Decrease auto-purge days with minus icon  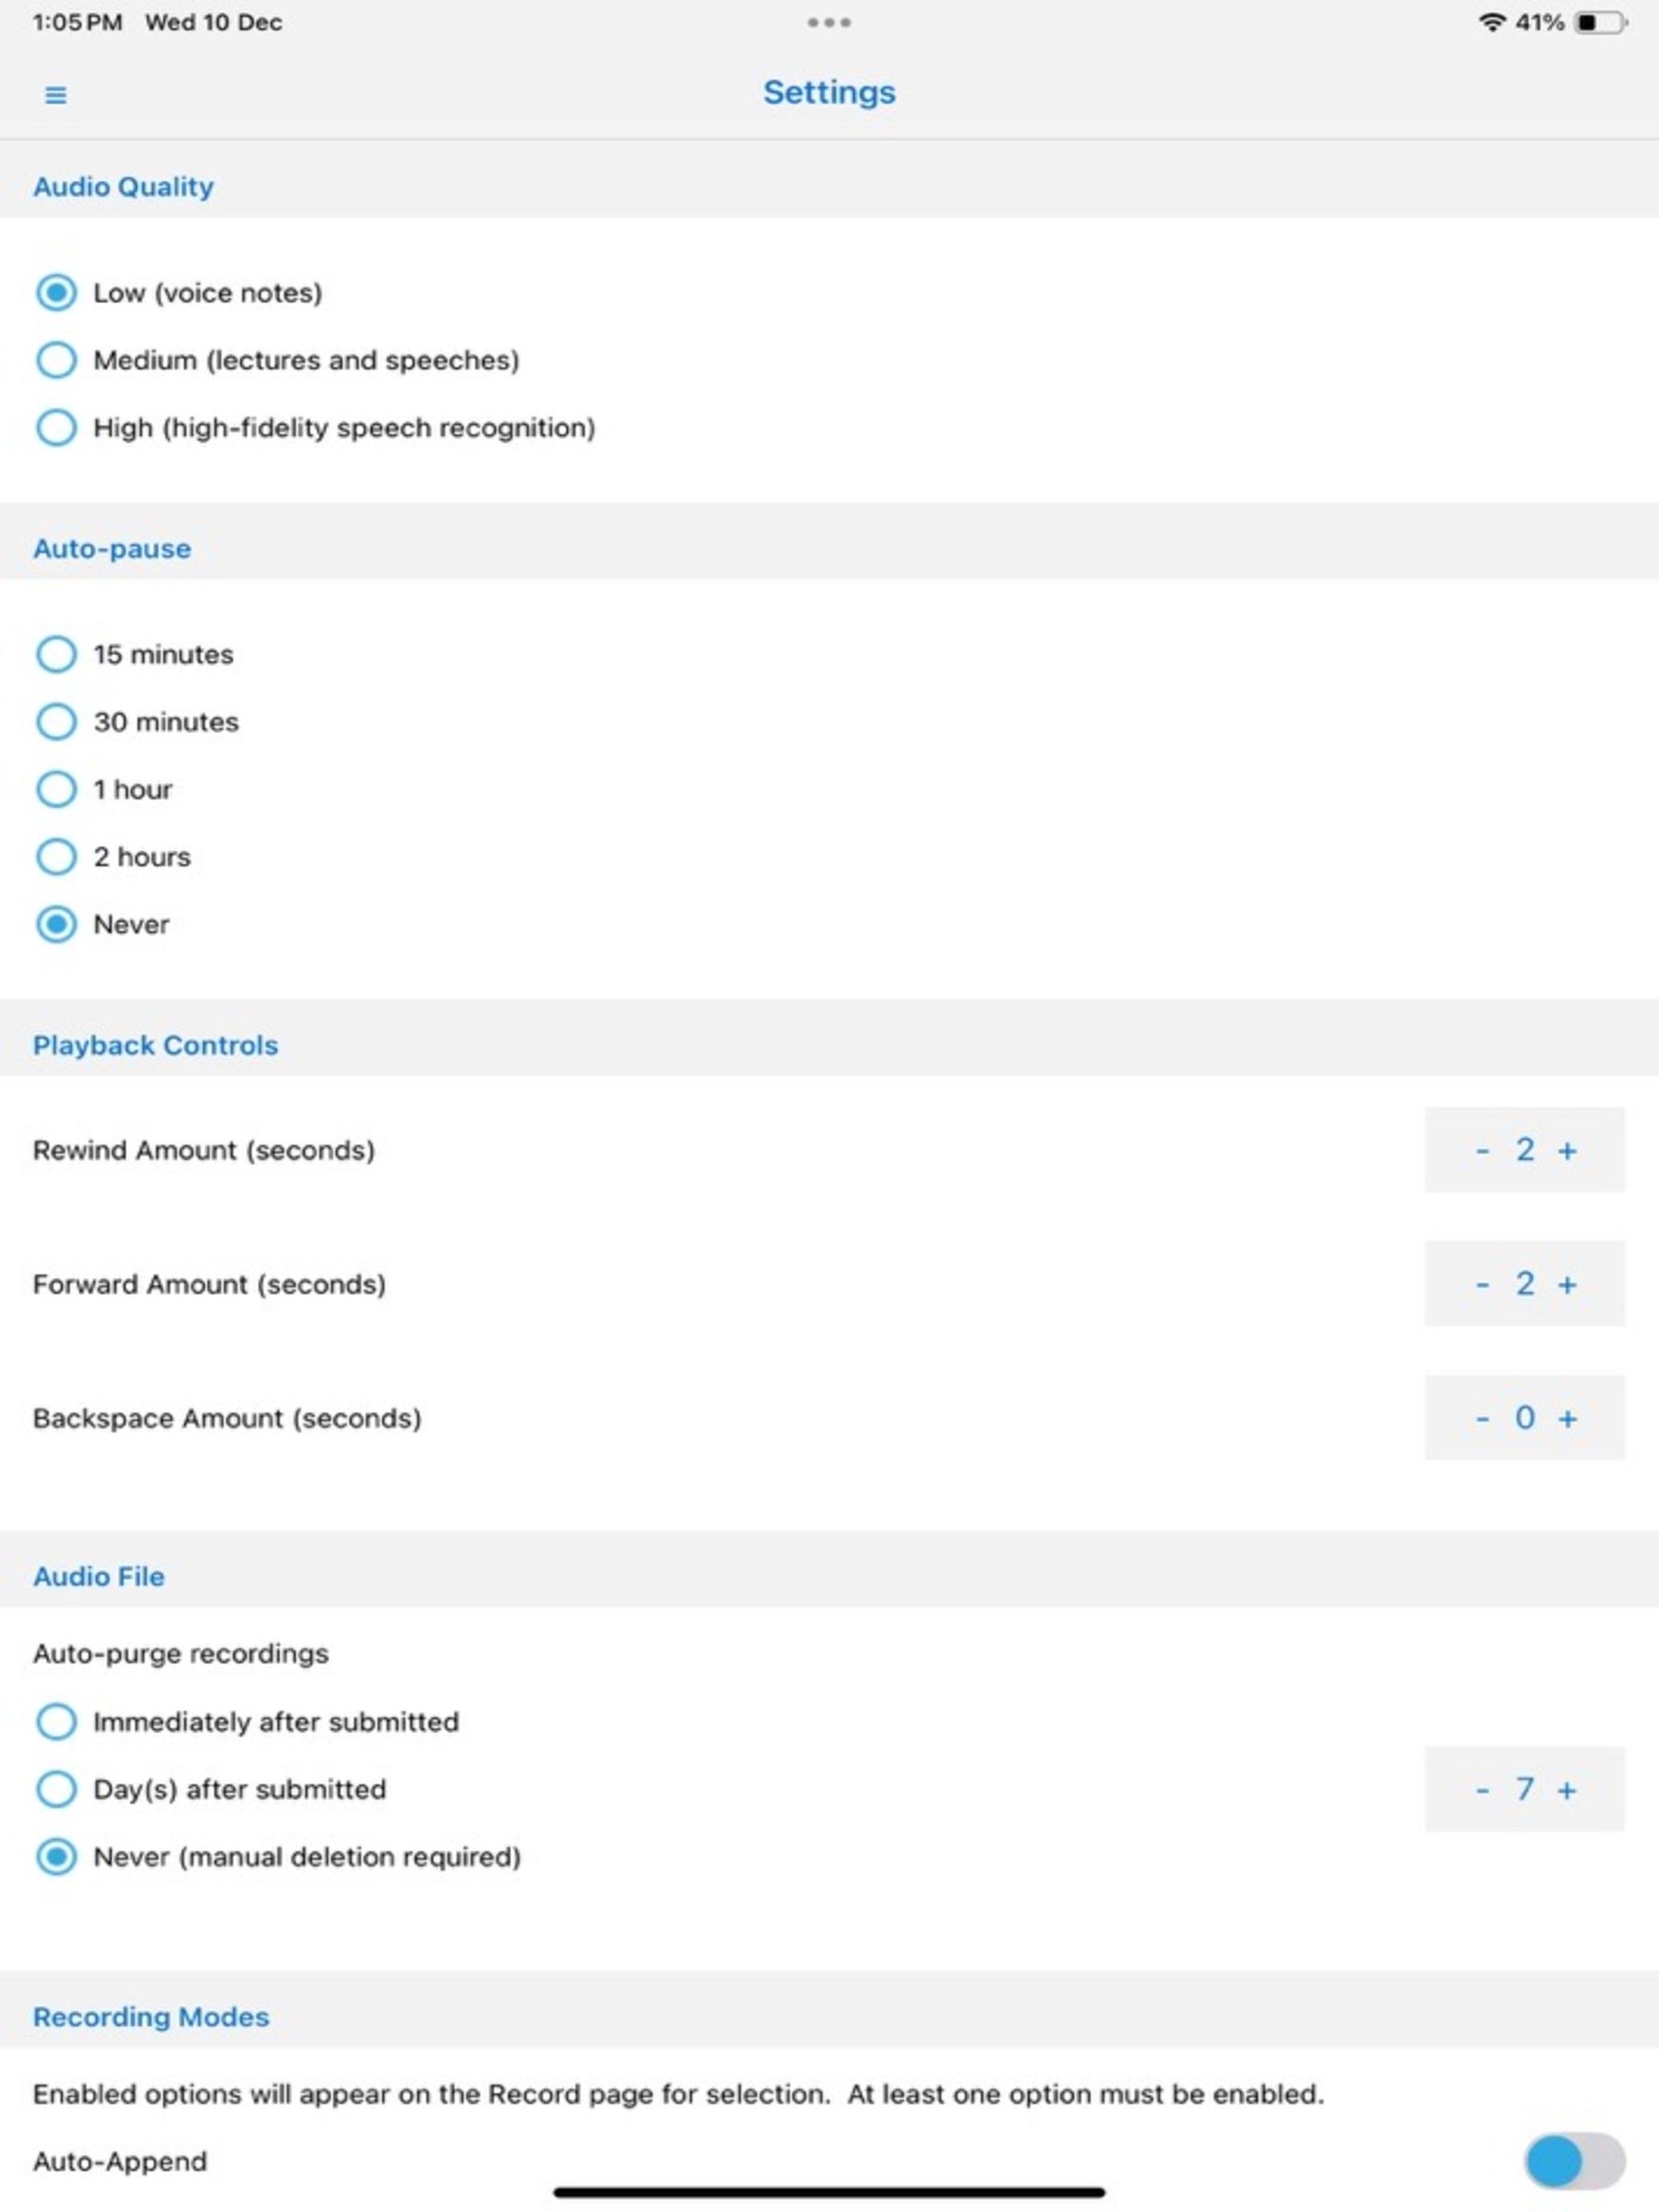click(x=1482, y=1790)
